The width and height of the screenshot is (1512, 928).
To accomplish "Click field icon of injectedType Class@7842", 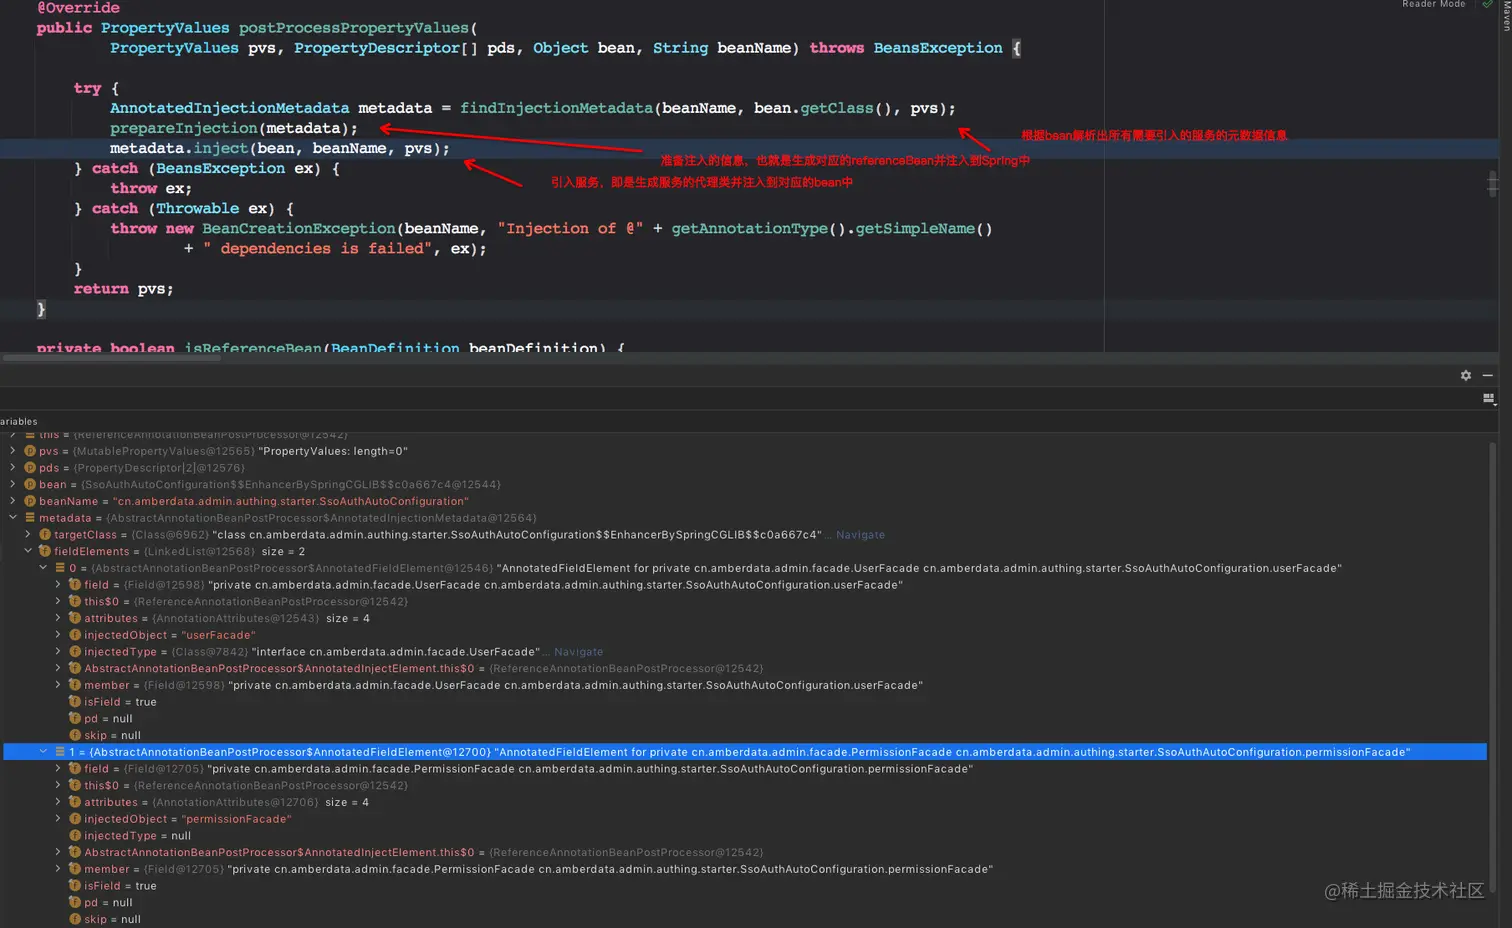I will coord(75,652).
